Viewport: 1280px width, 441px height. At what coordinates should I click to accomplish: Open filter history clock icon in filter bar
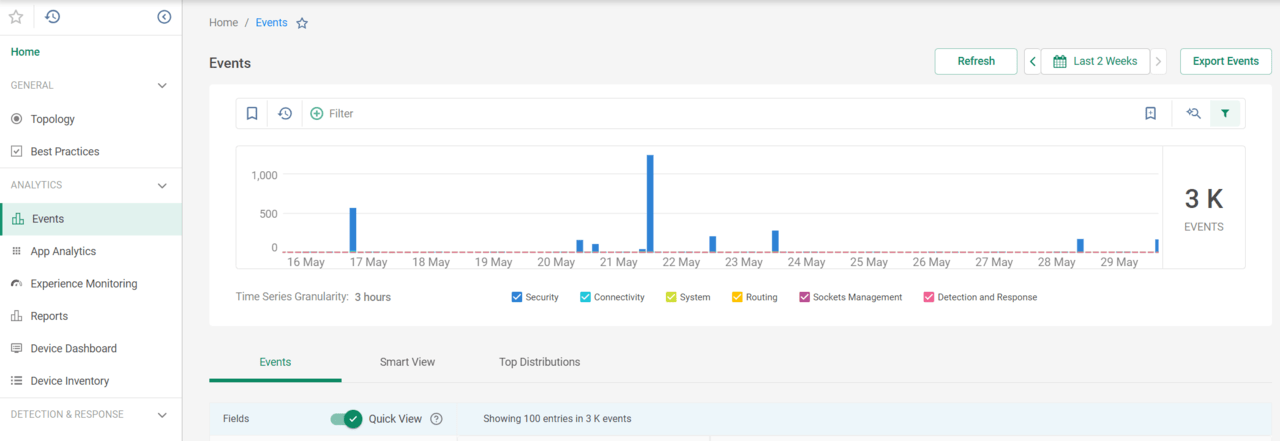(285, 114)
